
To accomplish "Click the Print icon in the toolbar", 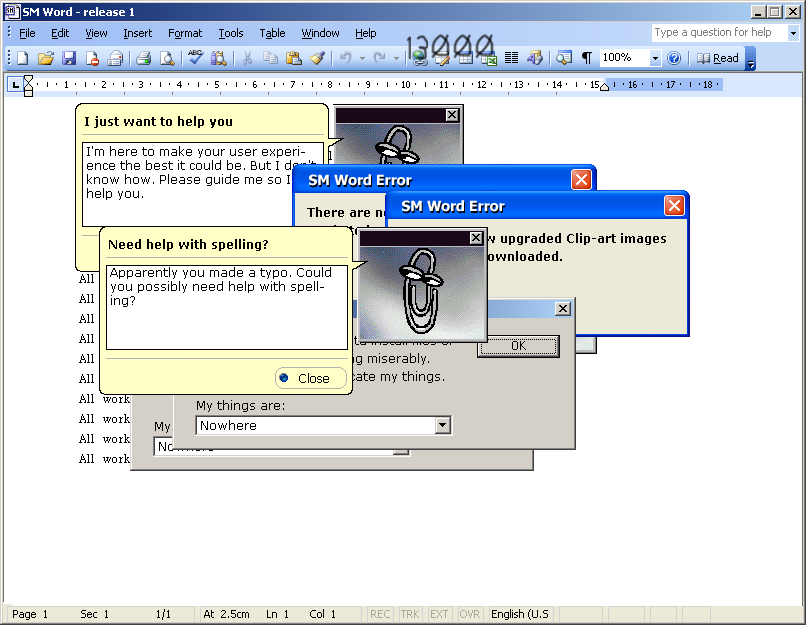I will click(x=143, y=59).
